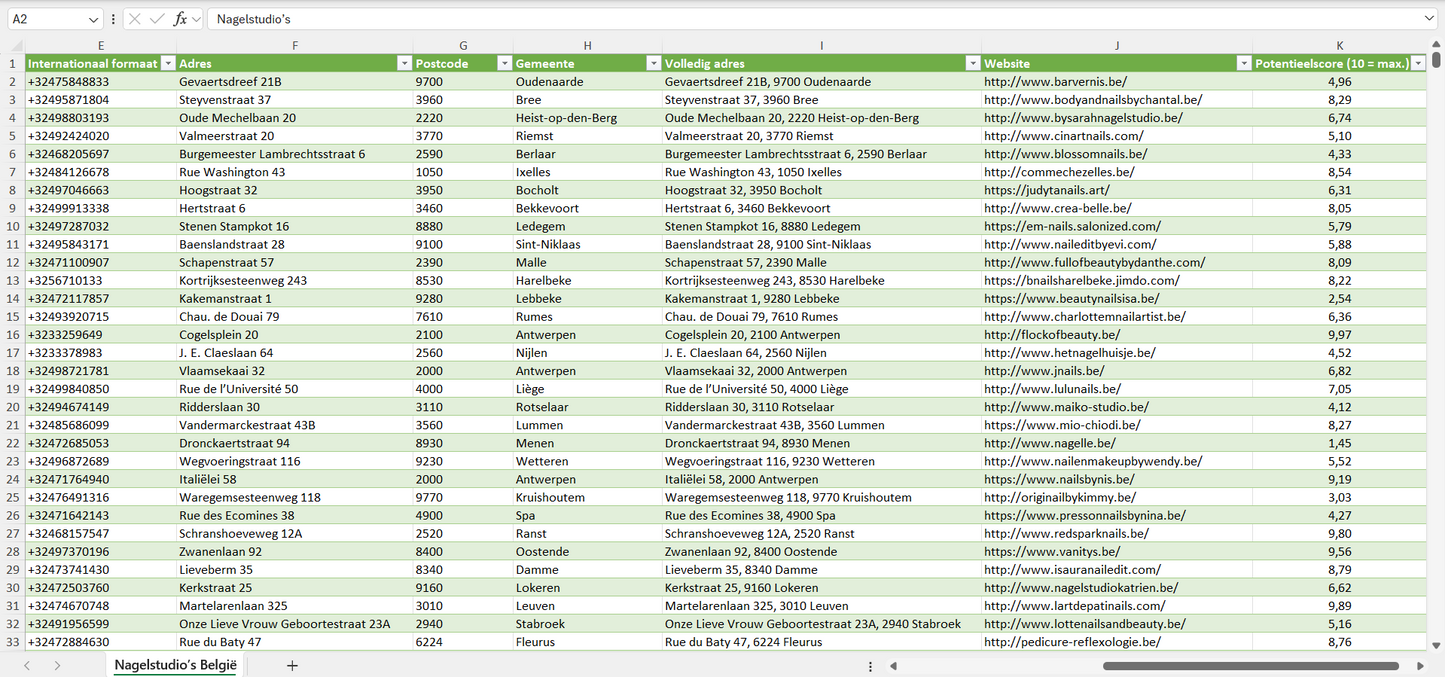
Task: Open the Postcode column filter dropdown
Action: (504, 63)
